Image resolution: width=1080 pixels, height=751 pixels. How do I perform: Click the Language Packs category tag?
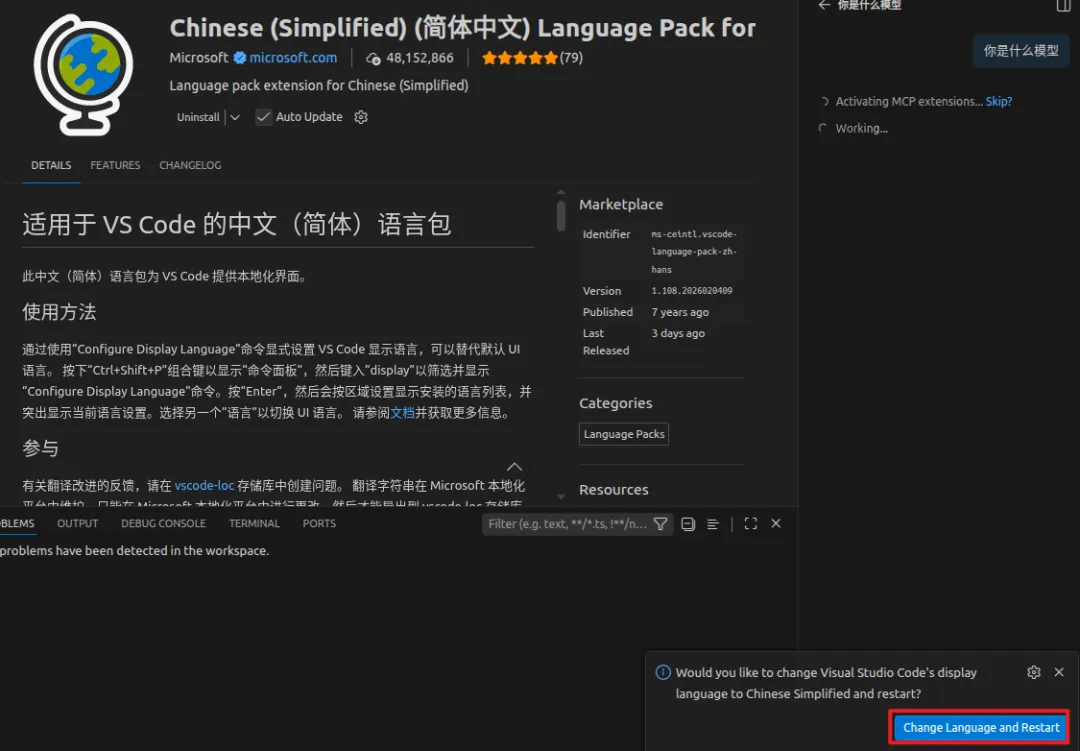coord(624,434)
